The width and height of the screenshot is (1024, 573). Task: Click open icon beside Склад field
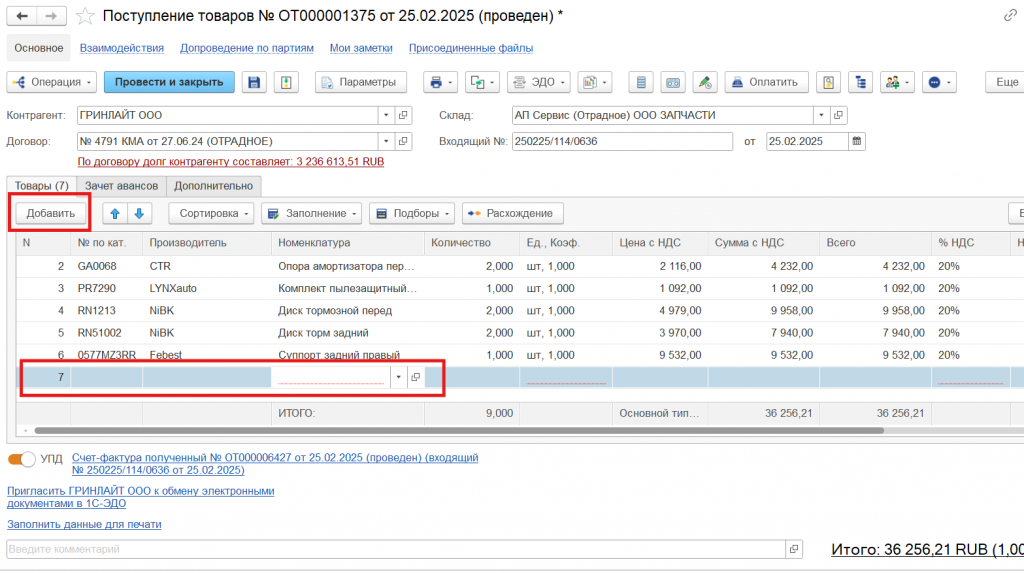(x=839, y=115)
